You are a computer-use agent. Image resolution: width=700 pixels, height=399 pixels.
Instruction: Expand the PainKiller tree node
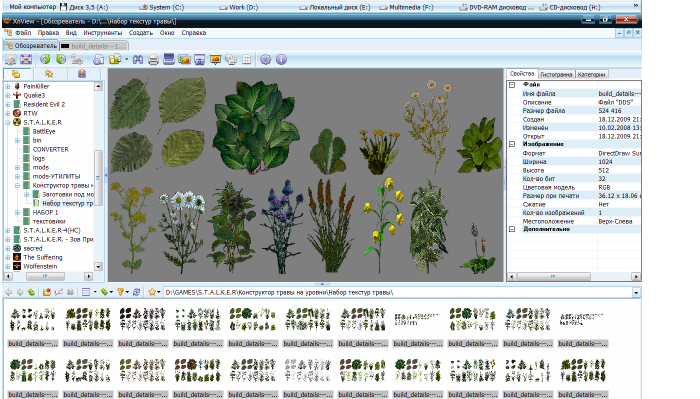pos(8,86)
